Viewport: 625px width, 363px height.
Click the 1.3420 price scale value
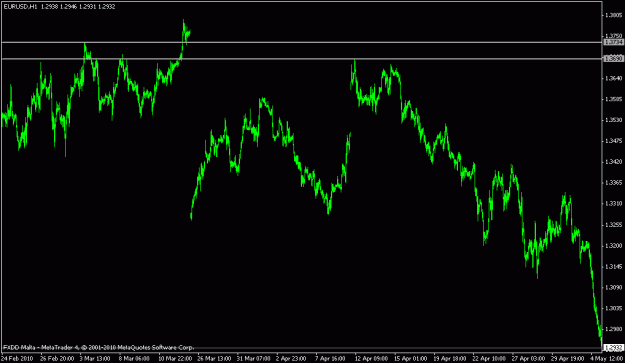(x=613, y=162)
